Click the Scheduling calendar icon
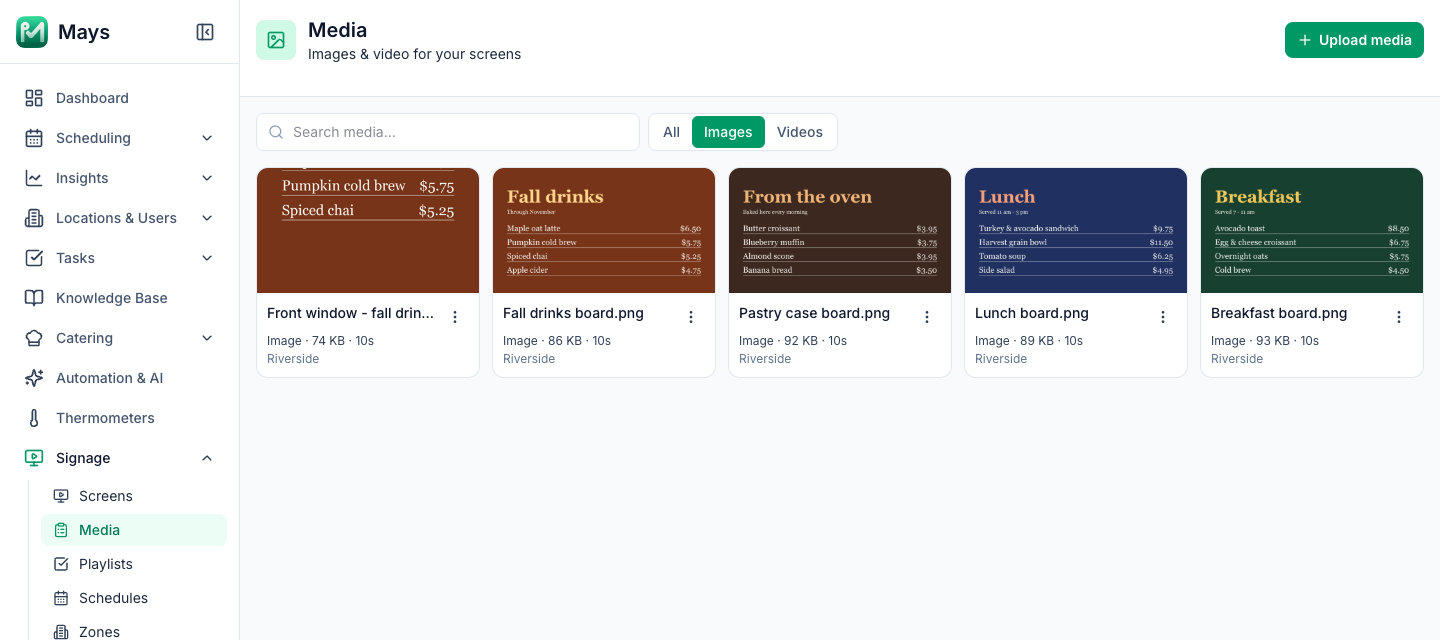Viewport: 1440px width, 640px height. point(34,138)
